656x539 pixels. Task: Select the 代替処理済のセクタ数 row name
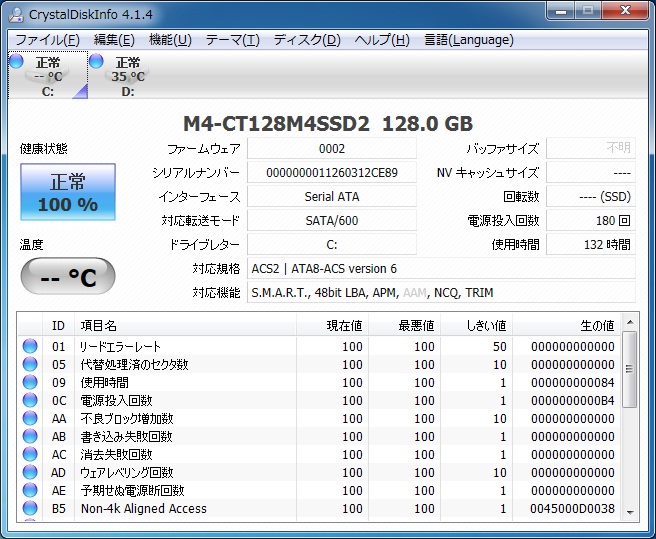click(134, 364)
